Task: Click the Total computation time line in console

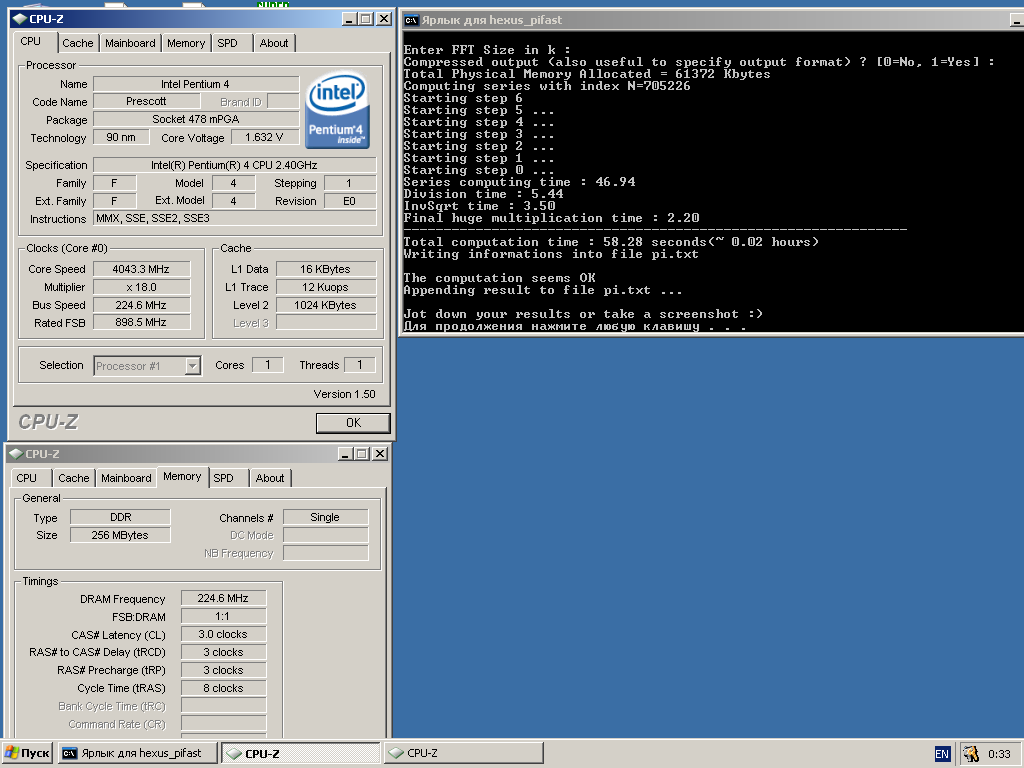Action: point(611,242)
